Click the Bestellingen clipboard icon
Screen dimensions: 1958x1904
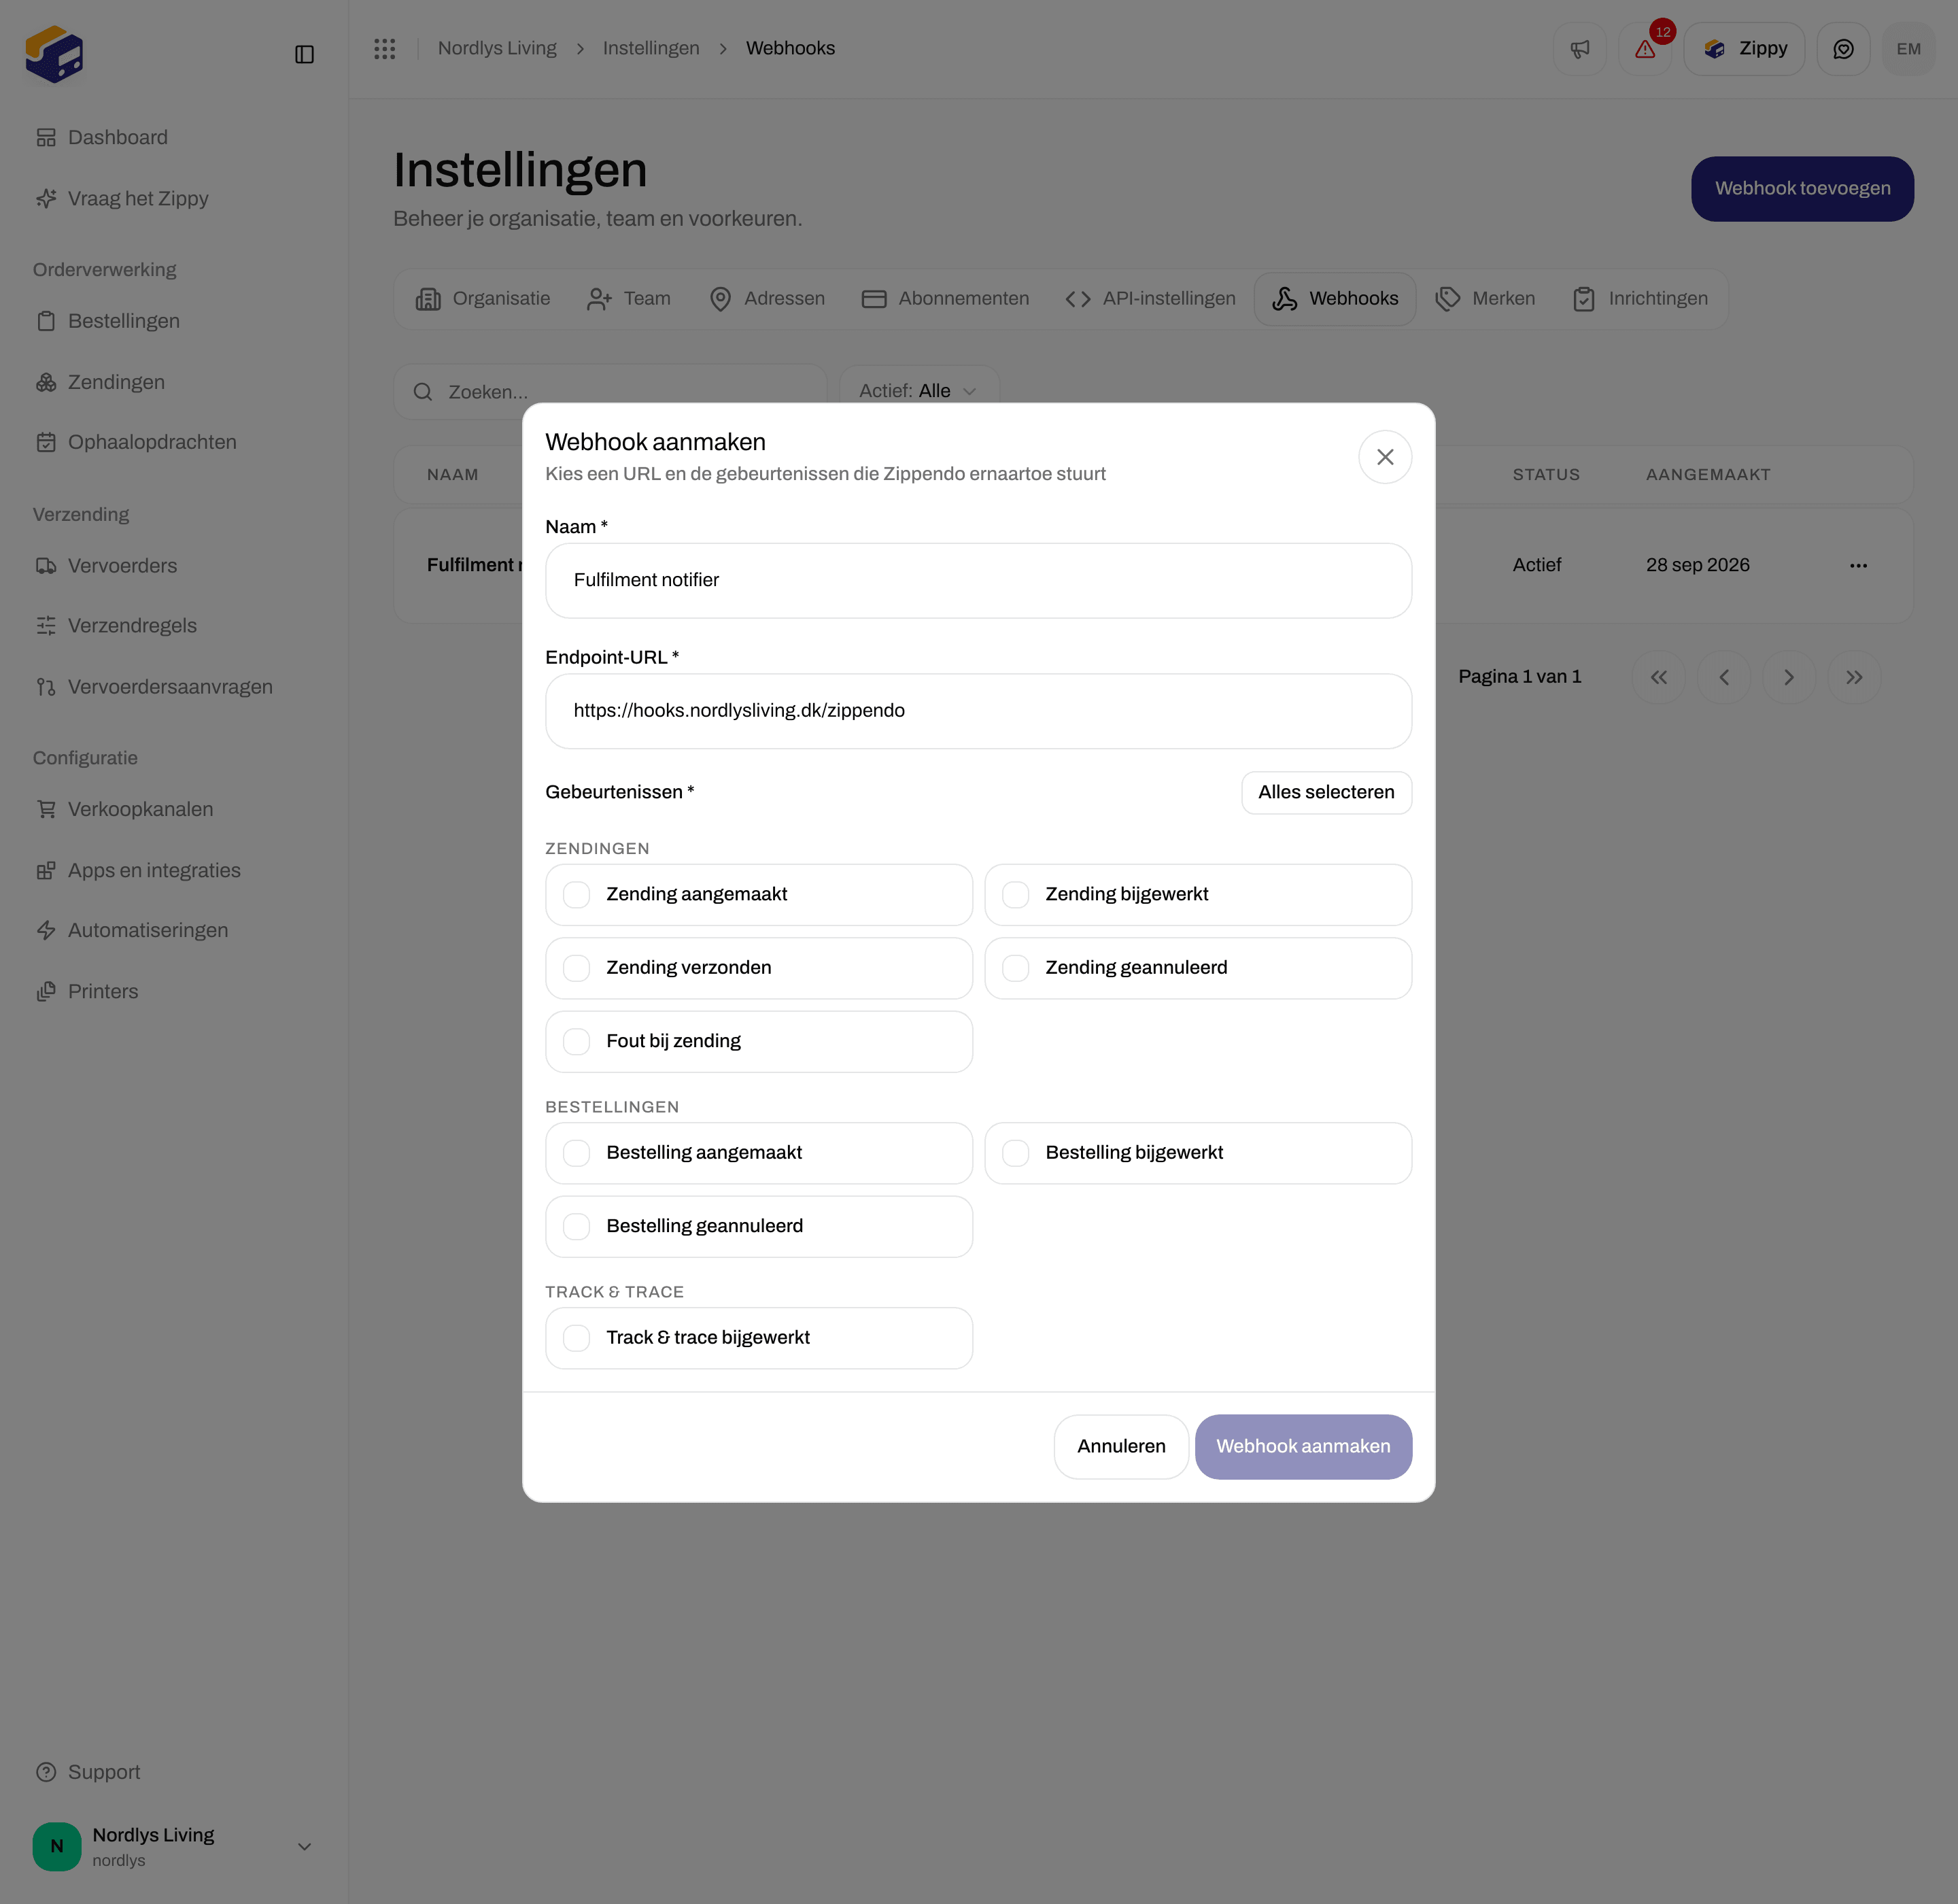point(46,322)
